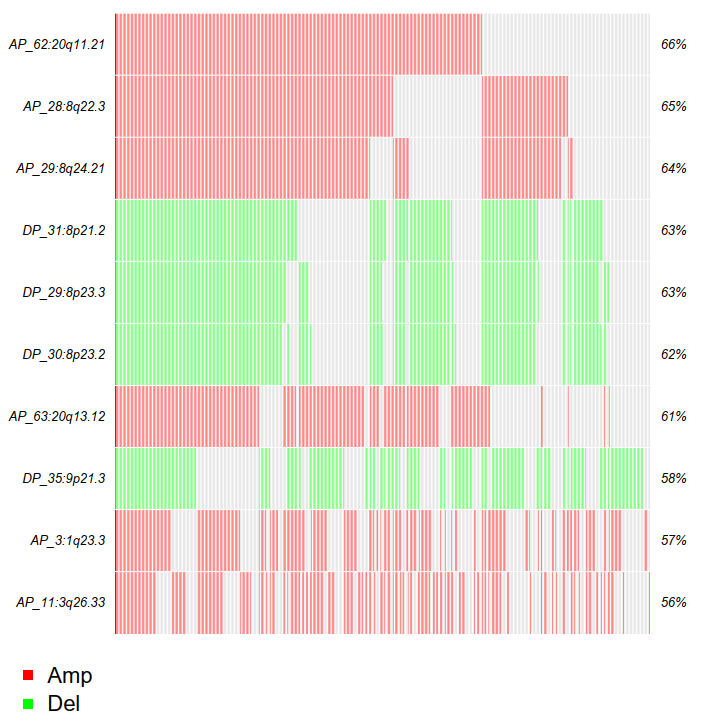Click the DP_35:9p21.3 row label

pos(64,478)
